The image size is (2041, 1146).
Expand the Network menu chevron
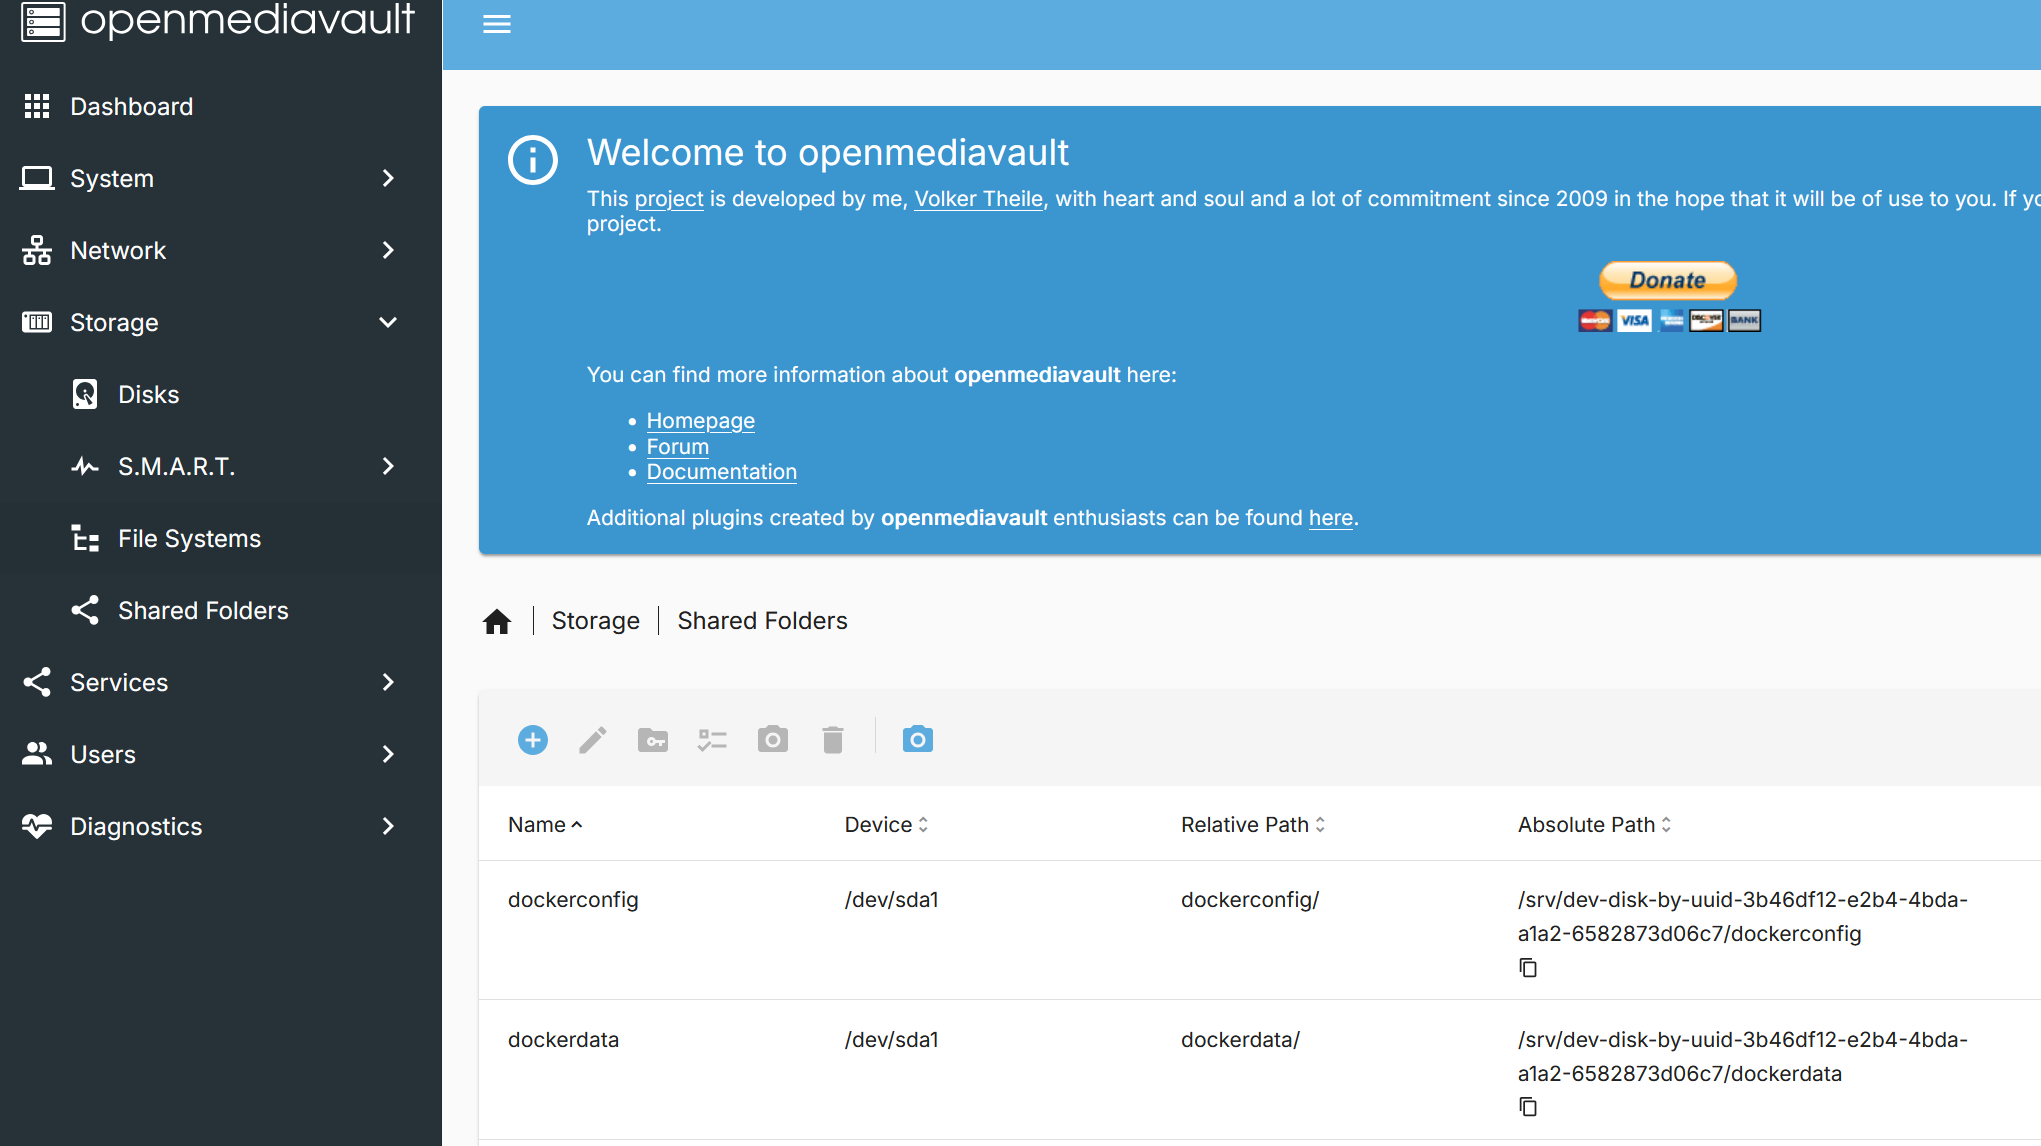388,250
